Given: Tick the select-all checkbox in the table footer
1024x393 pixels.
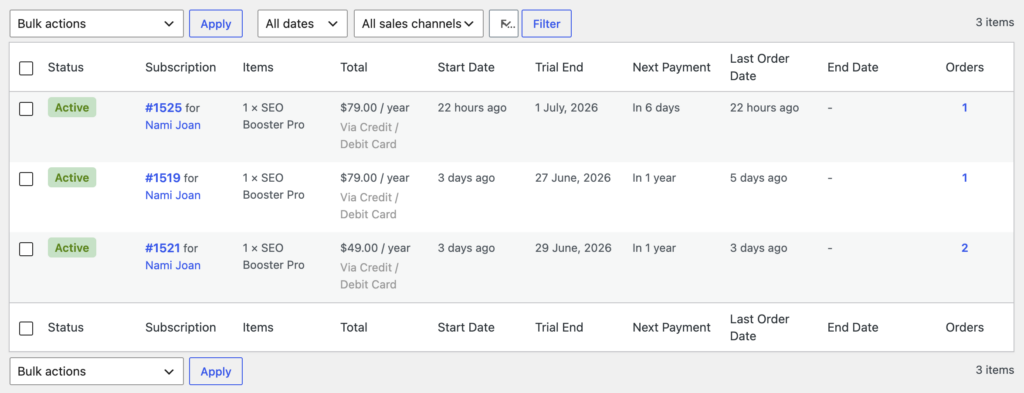Looking at the screenshot, I should point(26,328).
